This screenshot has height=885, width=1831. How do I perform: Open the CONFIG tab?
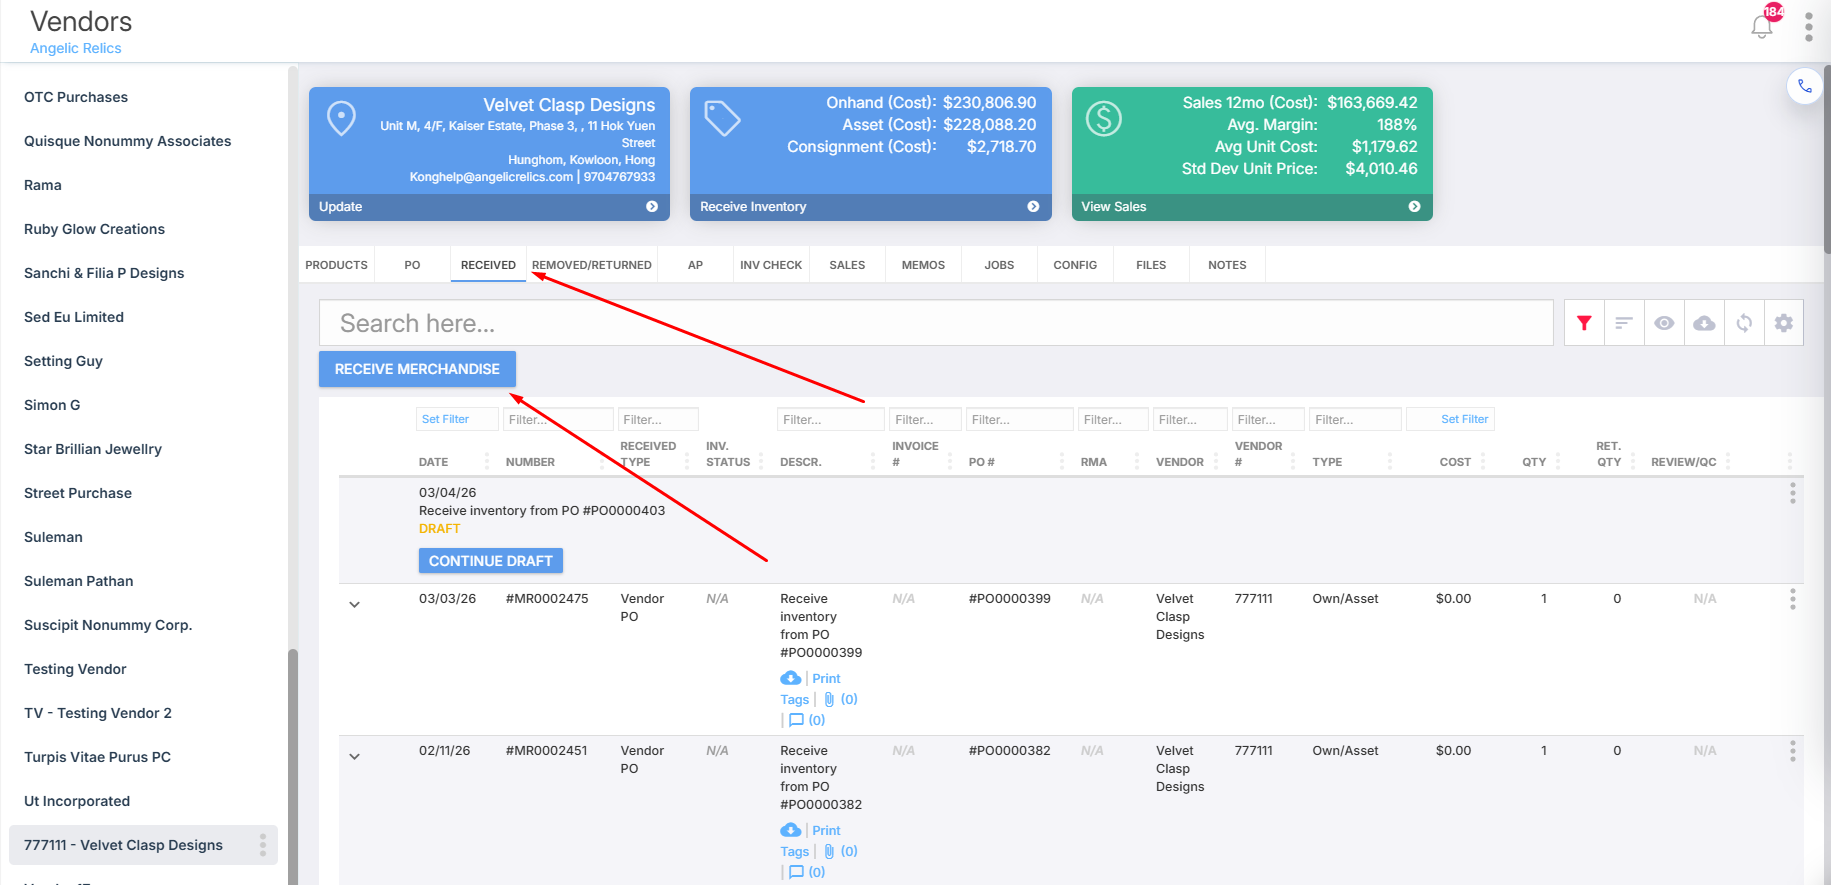[1075, 265]
